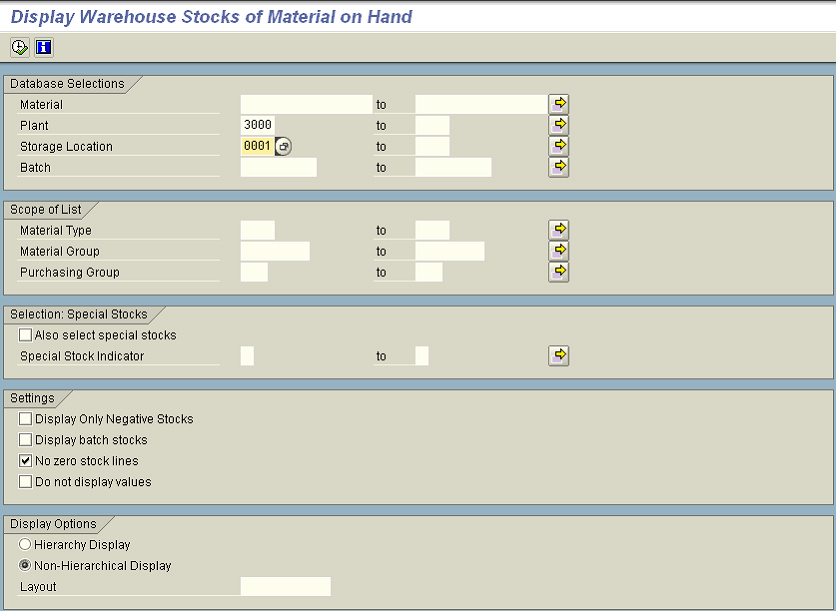837x612 pixels.
Task: Check Display Only Negative Stocks
Action: point(26,419)
